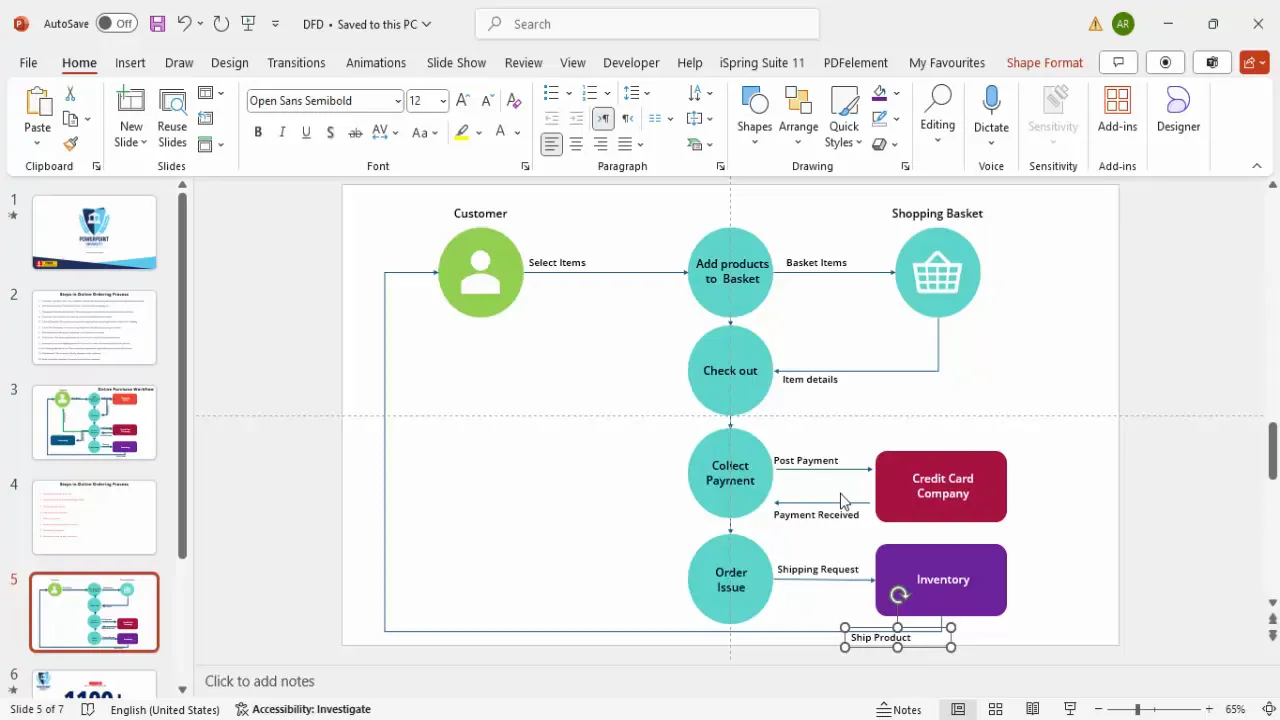Click the accessibility warning icon in title bar
Image resolution: width=1280 pixels, height=720 pixels.
1096,24
